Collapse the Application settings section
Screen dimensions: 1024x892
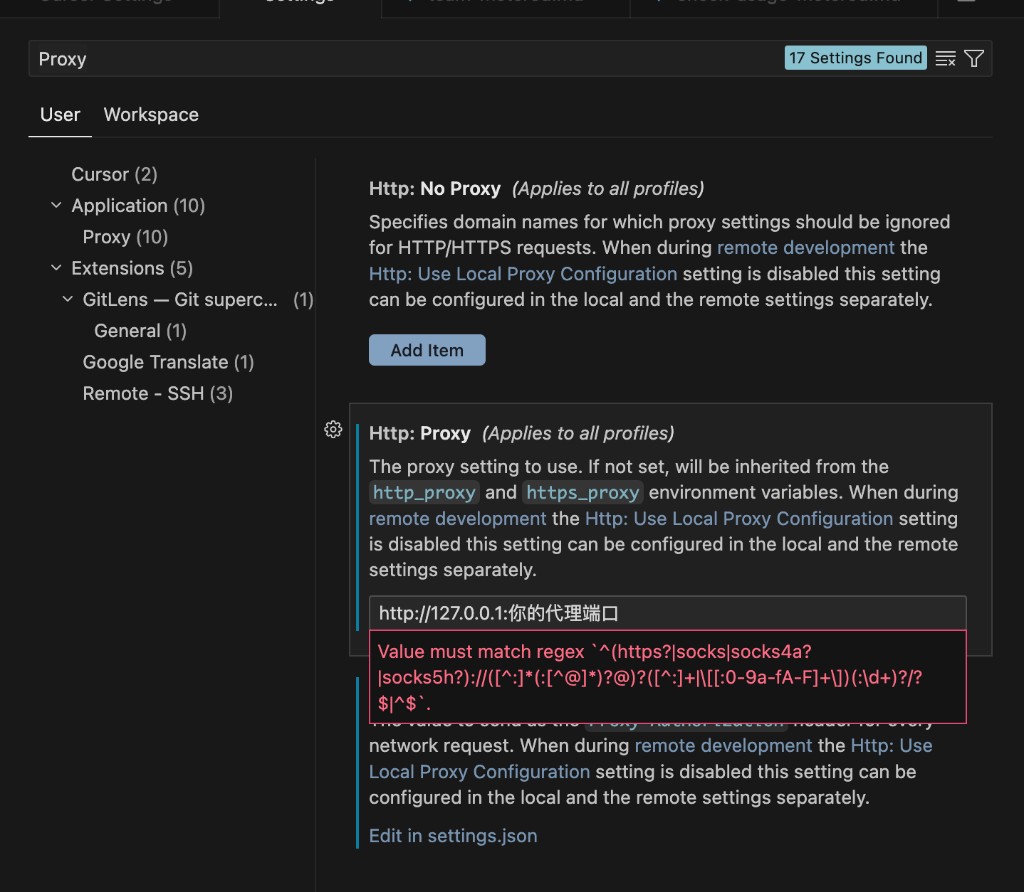click(x=56, y=205)
